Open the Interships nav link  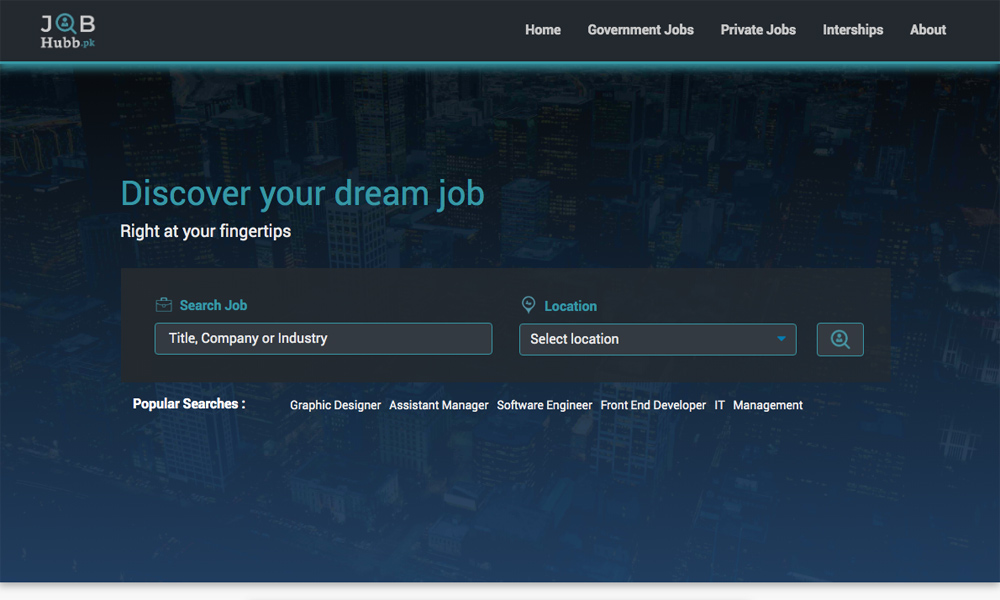852,30
